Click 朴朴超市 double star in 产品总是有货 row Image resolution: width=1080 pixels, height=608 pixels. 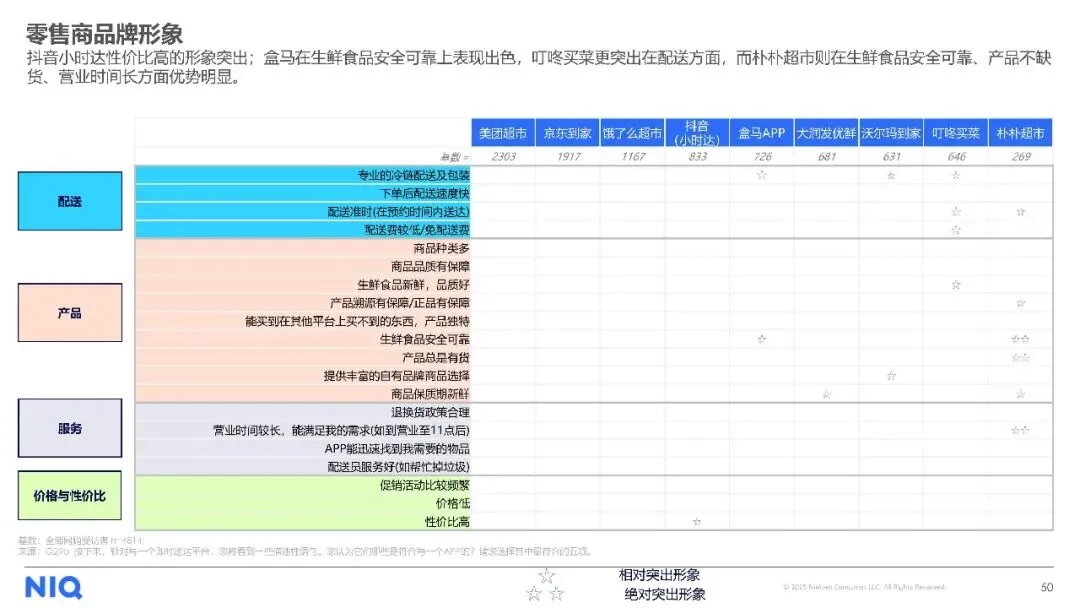coord(1020,357)
